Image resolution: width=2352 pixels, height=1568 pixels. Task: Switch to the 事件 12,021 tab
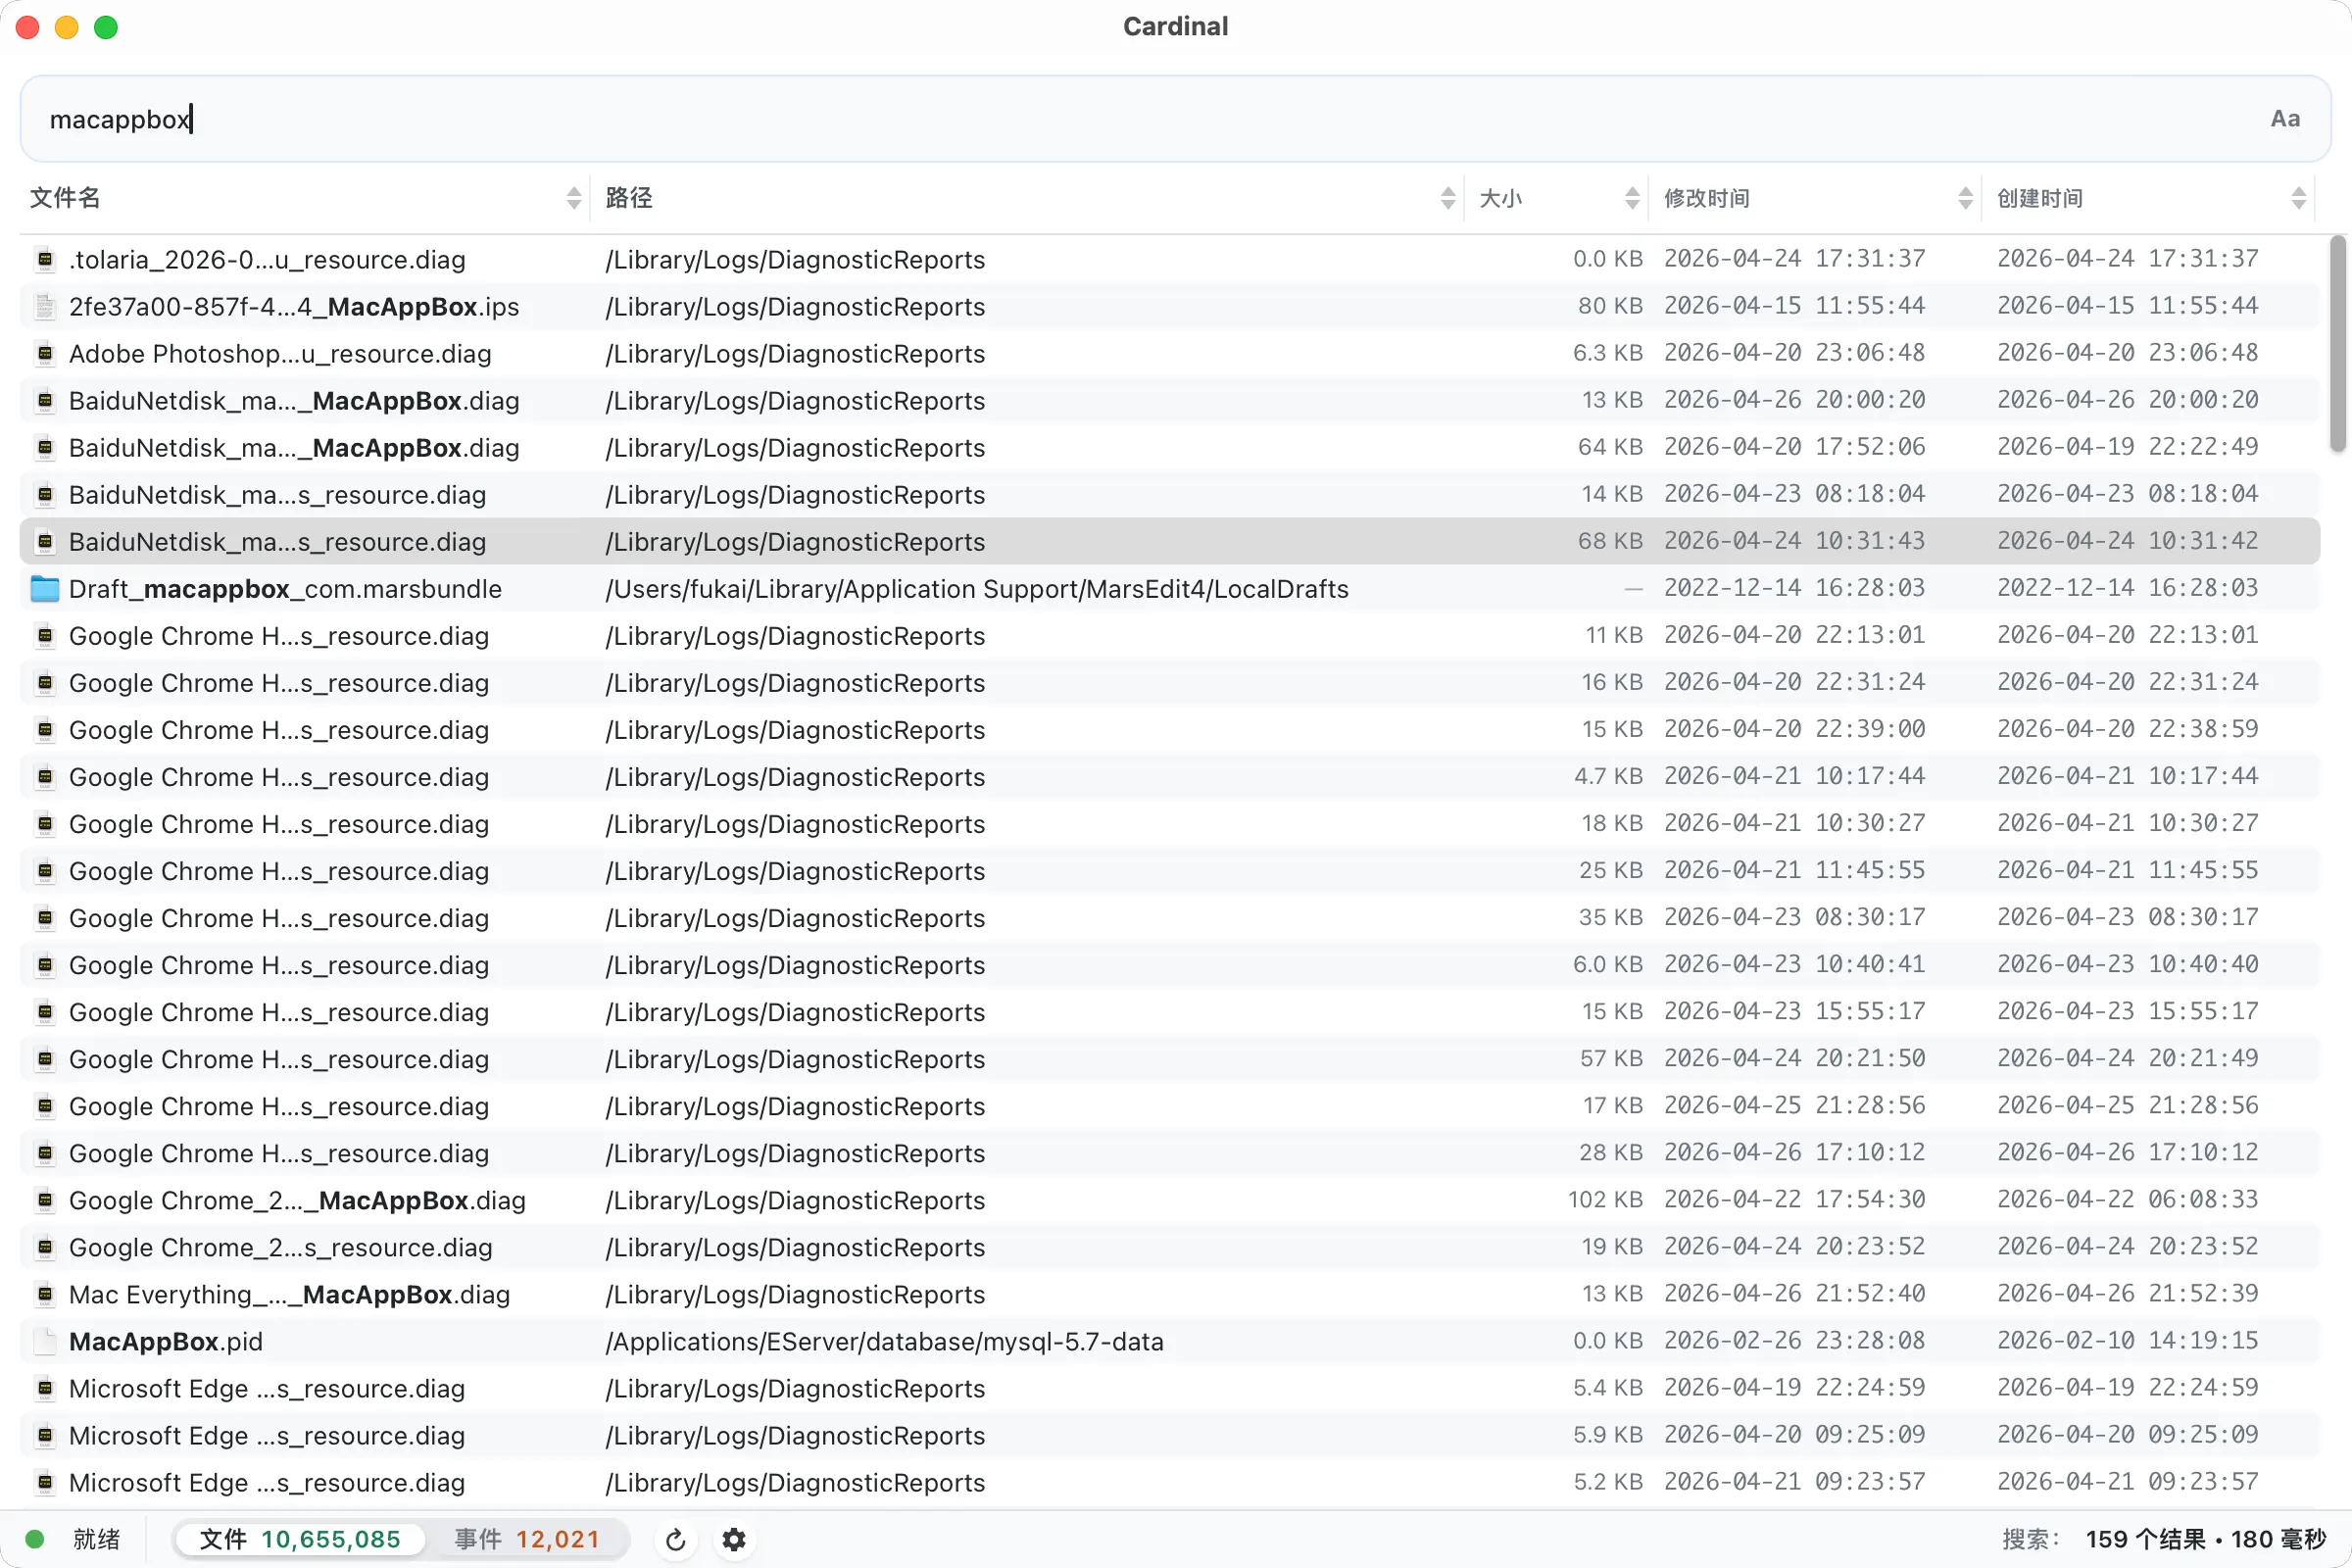click(x=527, y=1540)
